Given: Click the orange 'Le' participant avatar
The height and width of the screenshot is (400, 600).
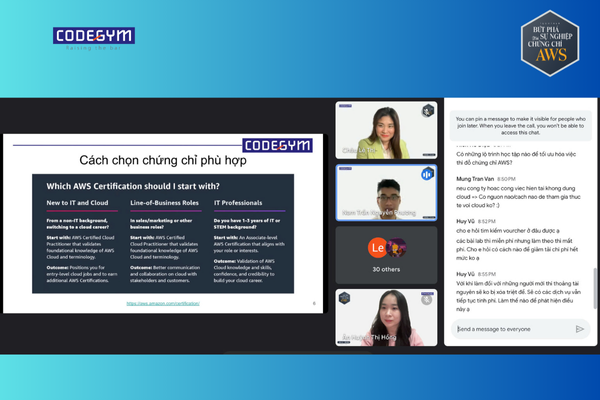Looking at the screenshot, I should 377,248.
